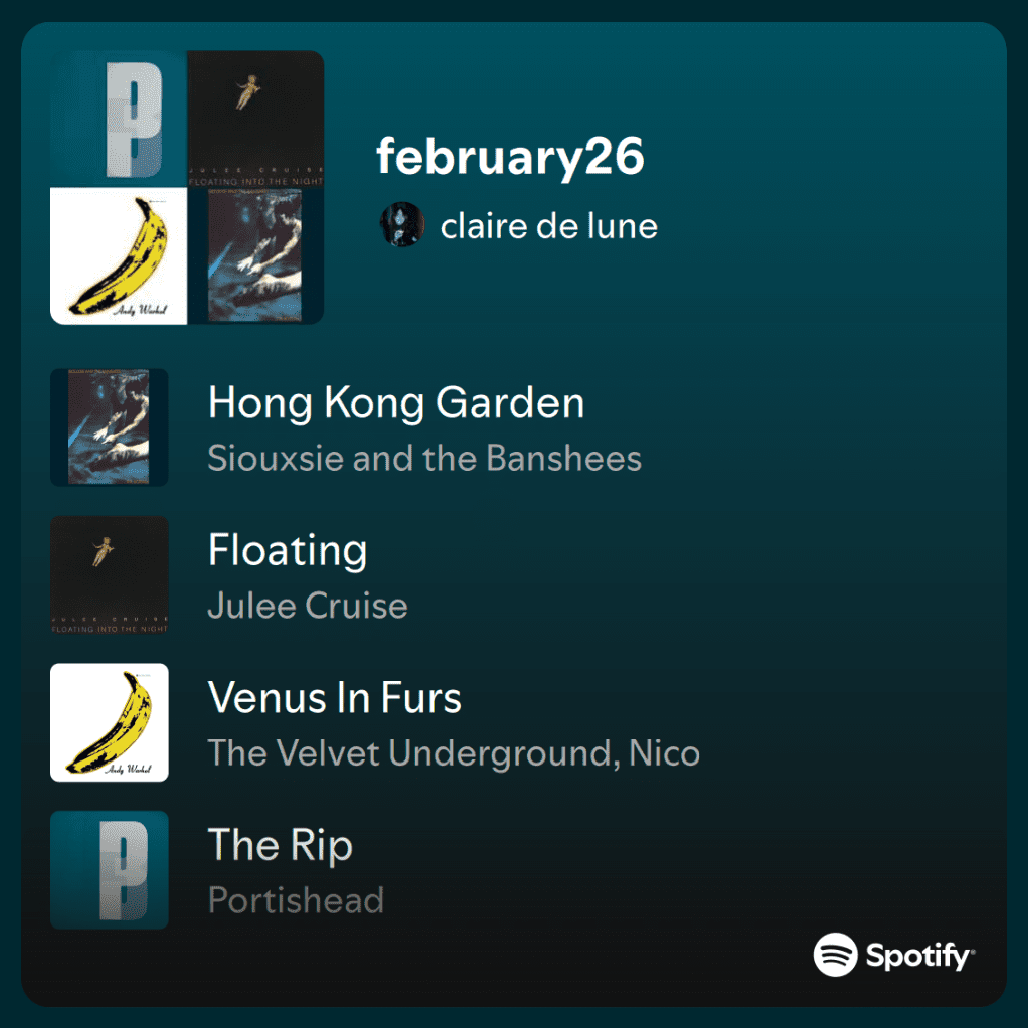Open the Portishead artist link
Screen dimensions: 1028x1028
(296, 900)
